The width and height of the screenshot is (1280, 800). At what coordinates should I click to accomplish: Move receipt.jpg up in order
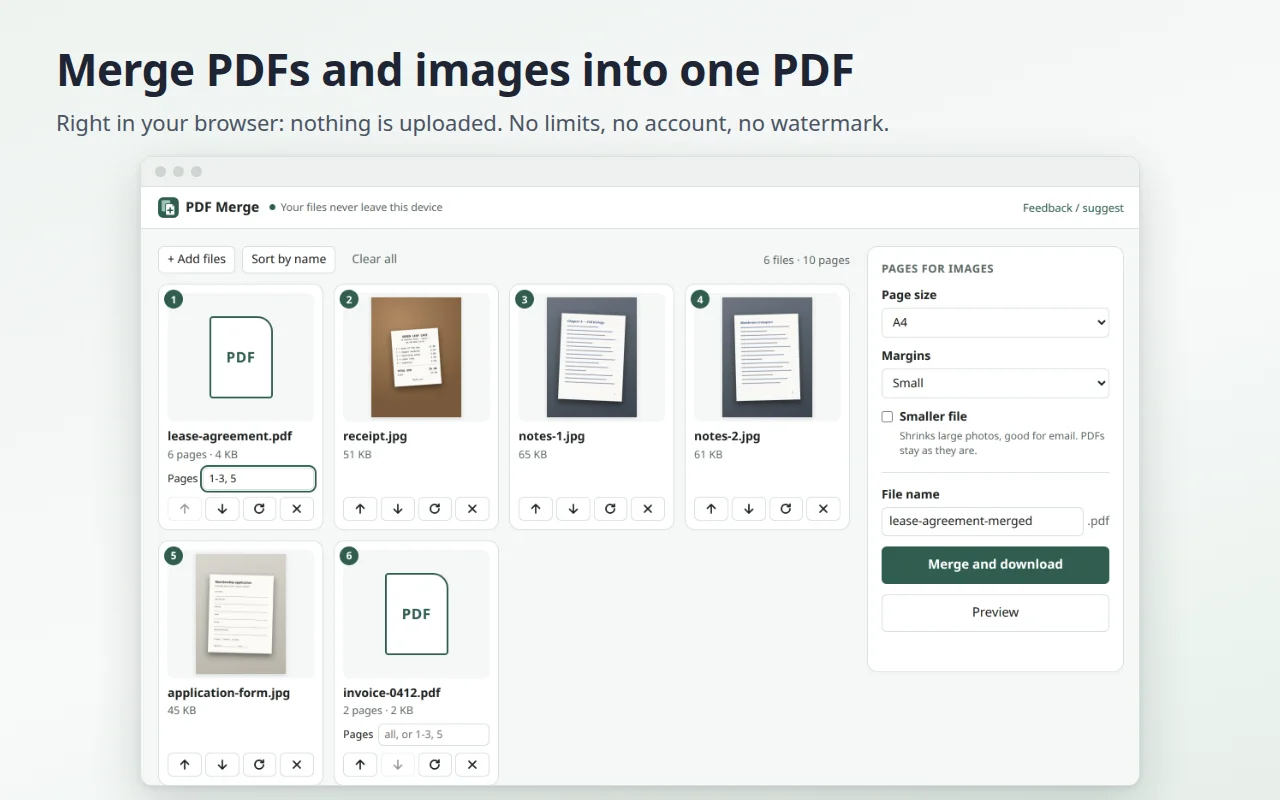pos(360,509)
